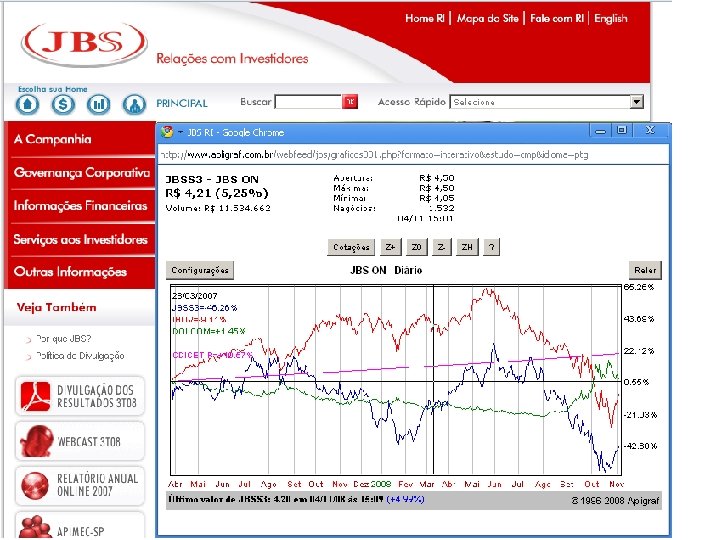This screenshot has height=540, width=720.
Task: Open Por que JBS? link
Action: click(x=63, y=339)
